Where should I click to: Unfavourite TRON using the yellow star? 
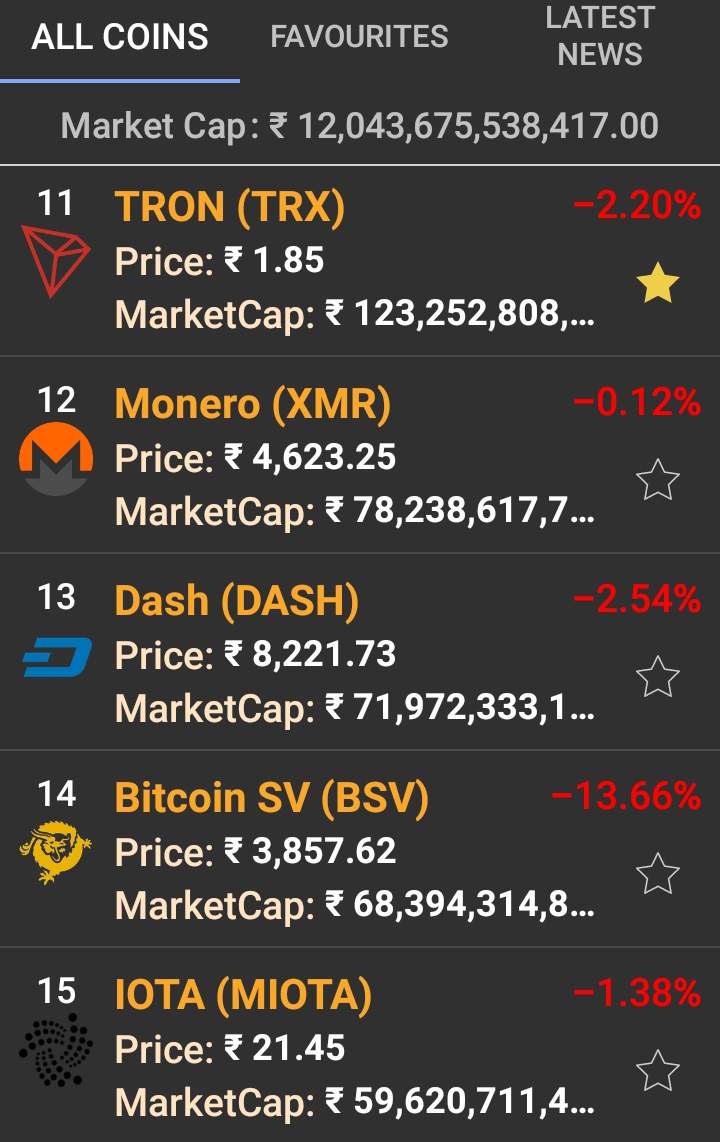click(658, 285)
